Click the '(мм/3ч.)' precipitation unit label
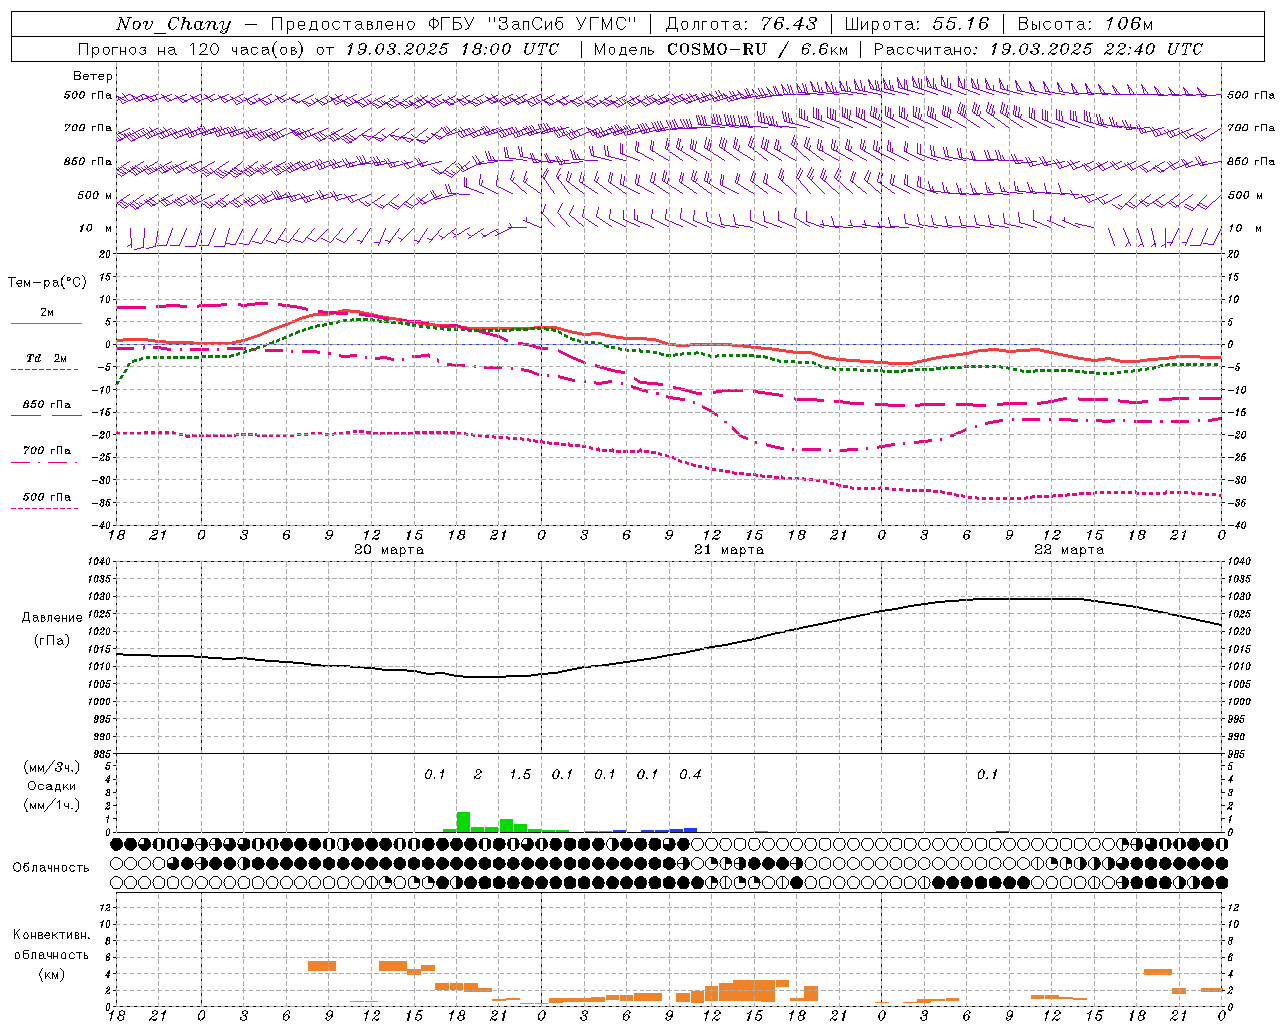The image size is (1280, 1024). (52, 767)
